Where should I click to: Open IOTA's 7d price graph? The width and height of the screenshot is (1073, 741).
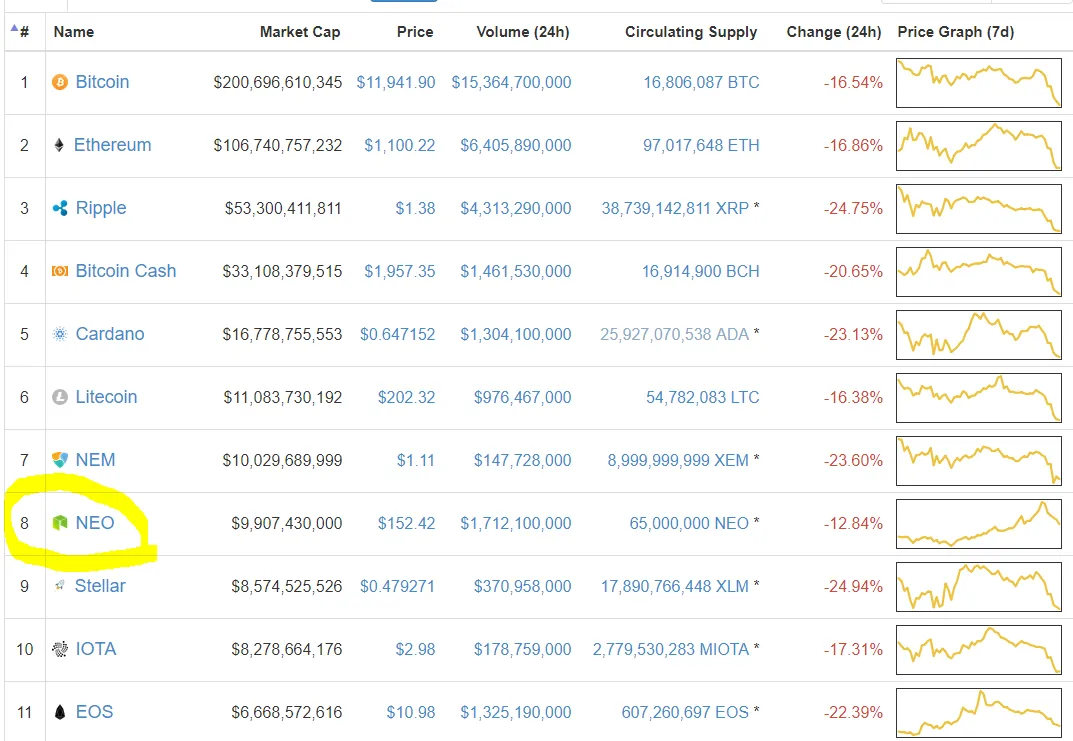pos(979,649)
